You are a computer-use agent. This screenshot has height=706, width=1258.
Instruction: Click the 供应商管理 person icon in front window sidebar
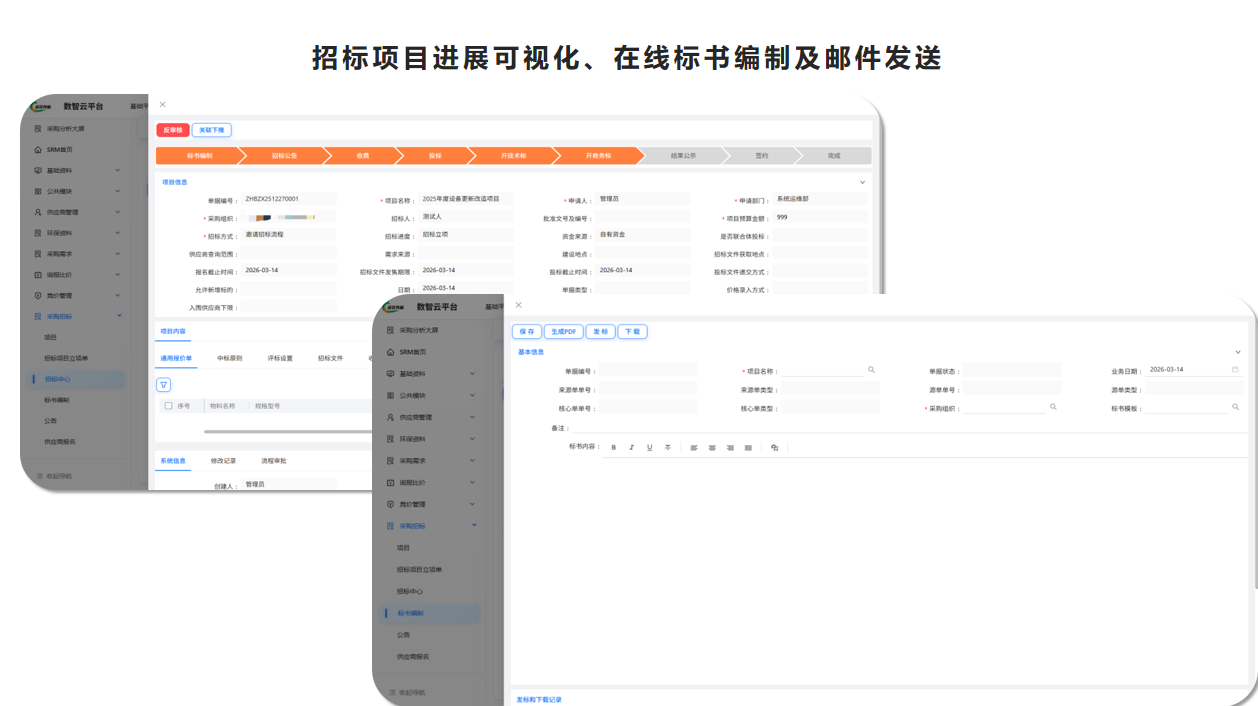[x=391, y=417]
